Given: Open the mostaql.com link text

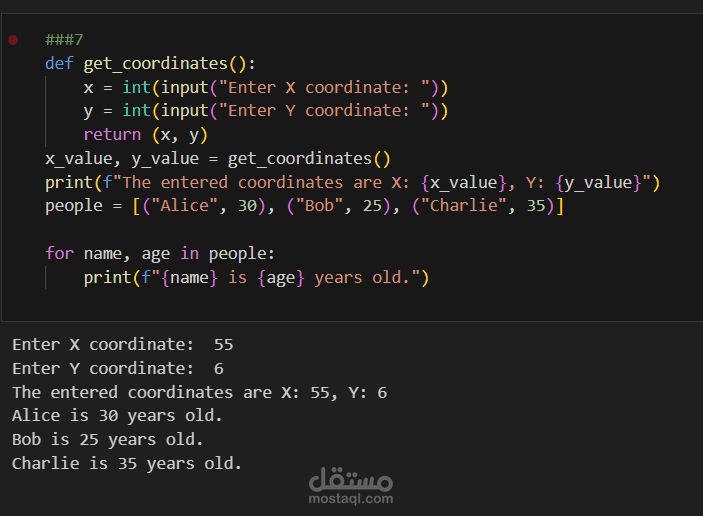Looking at the screenshot, I should (x=351, y=499).
